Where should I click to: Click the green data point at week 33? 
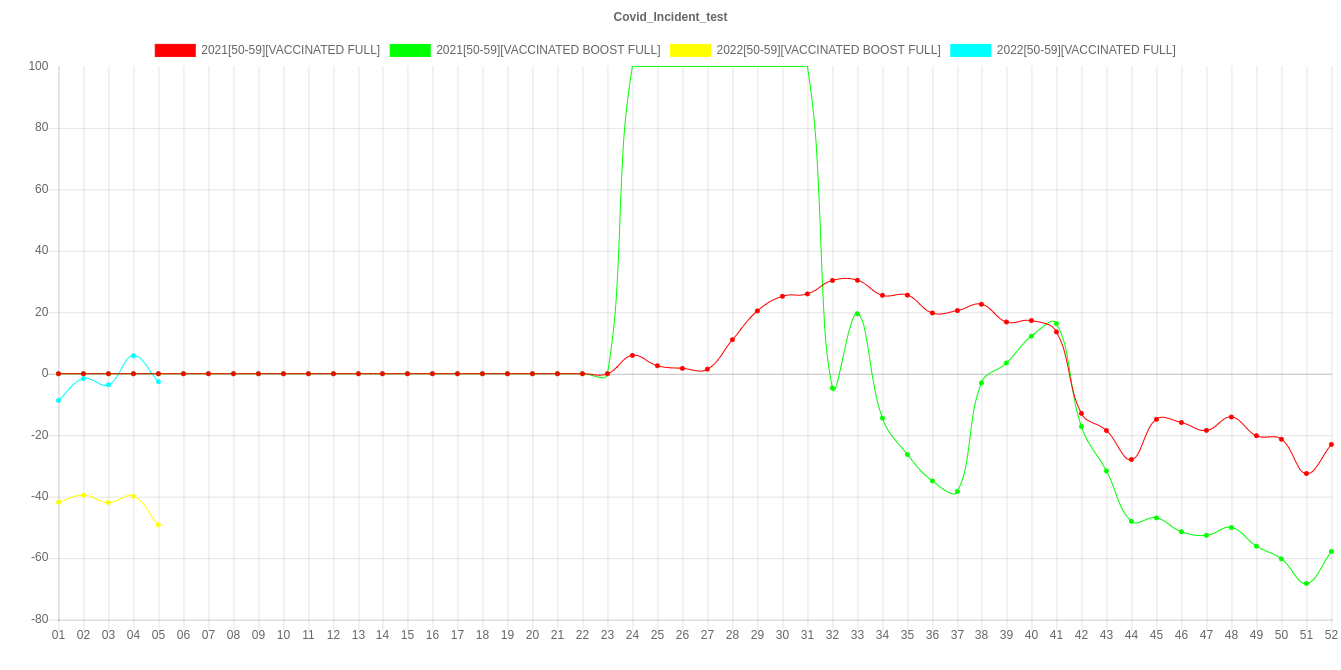(x=857, y=314)
